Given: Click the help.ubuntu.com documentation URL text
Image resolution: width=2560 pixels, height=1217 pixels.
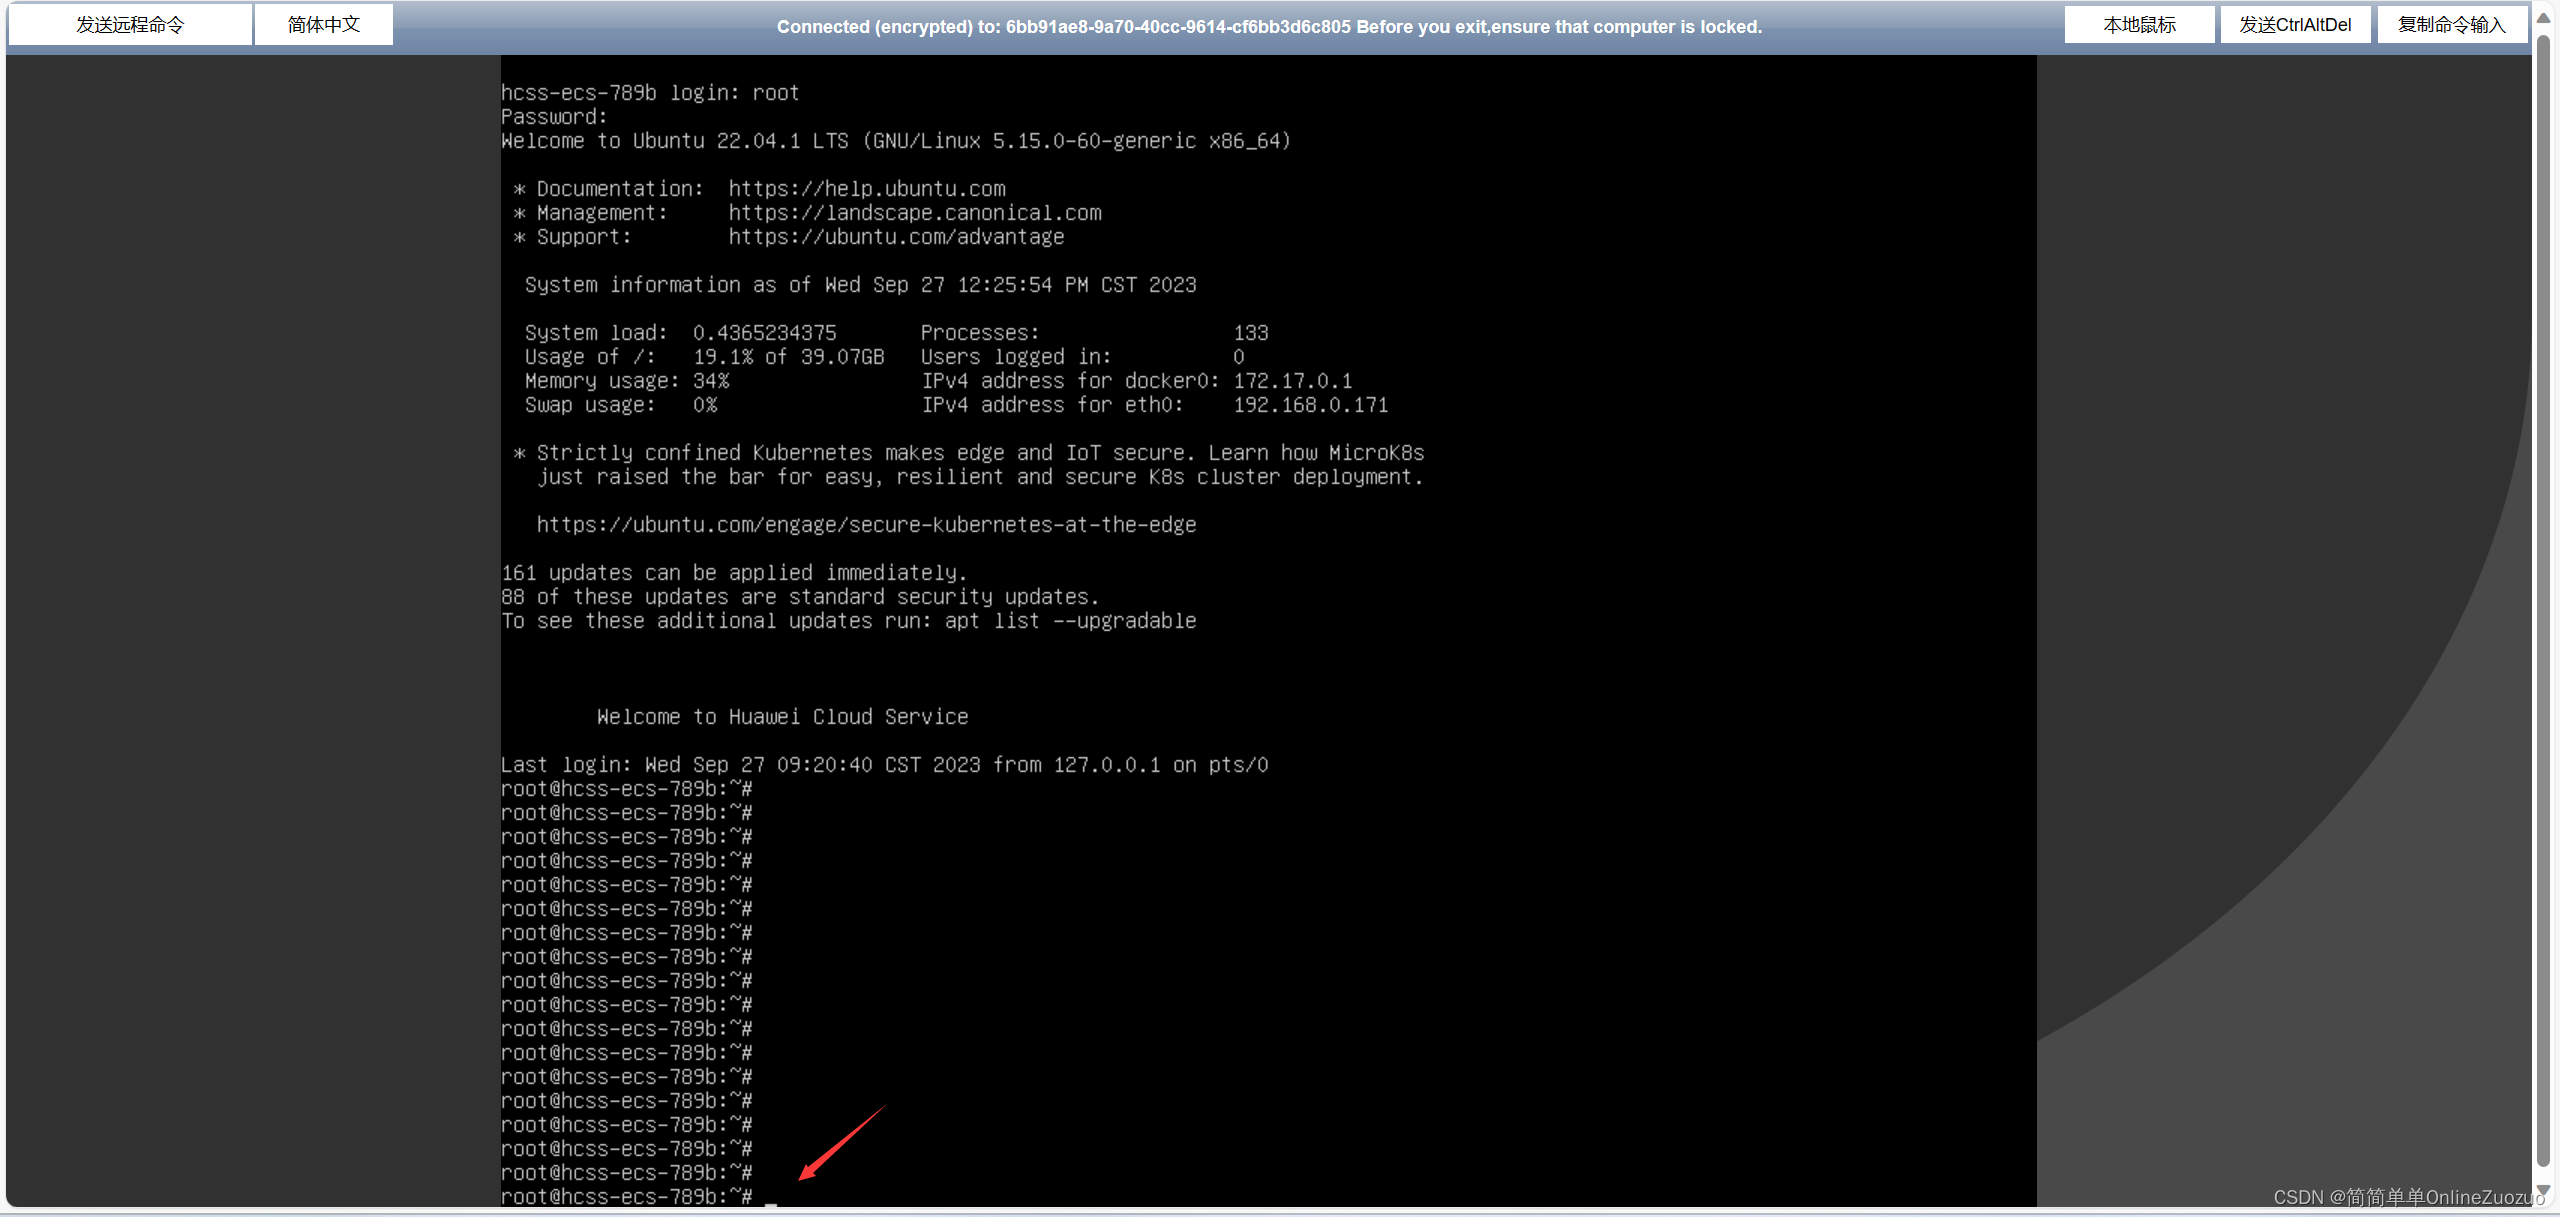Looking at the screenshot, I should [x=867, y=189].
